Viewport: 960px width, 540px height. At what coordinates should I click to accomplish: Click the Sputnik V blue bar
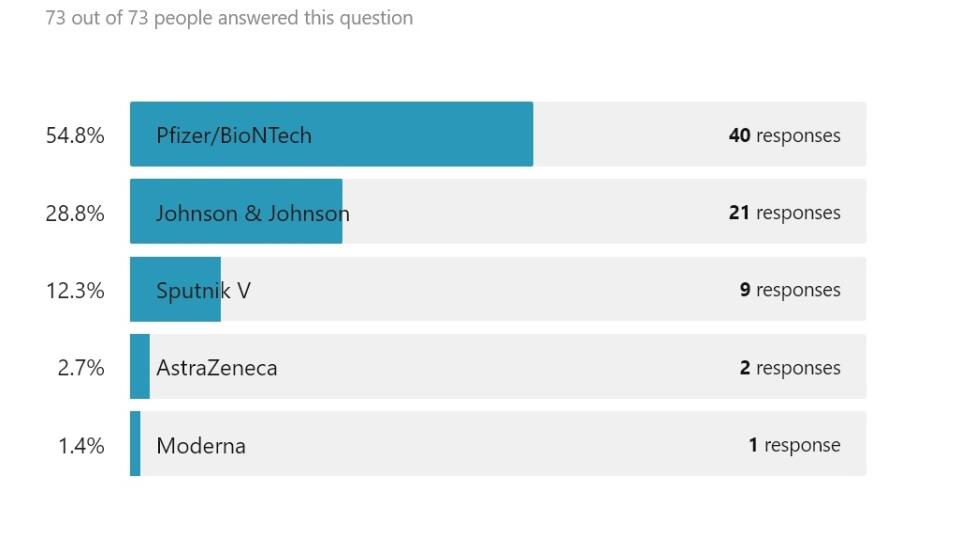pos(175,289)
